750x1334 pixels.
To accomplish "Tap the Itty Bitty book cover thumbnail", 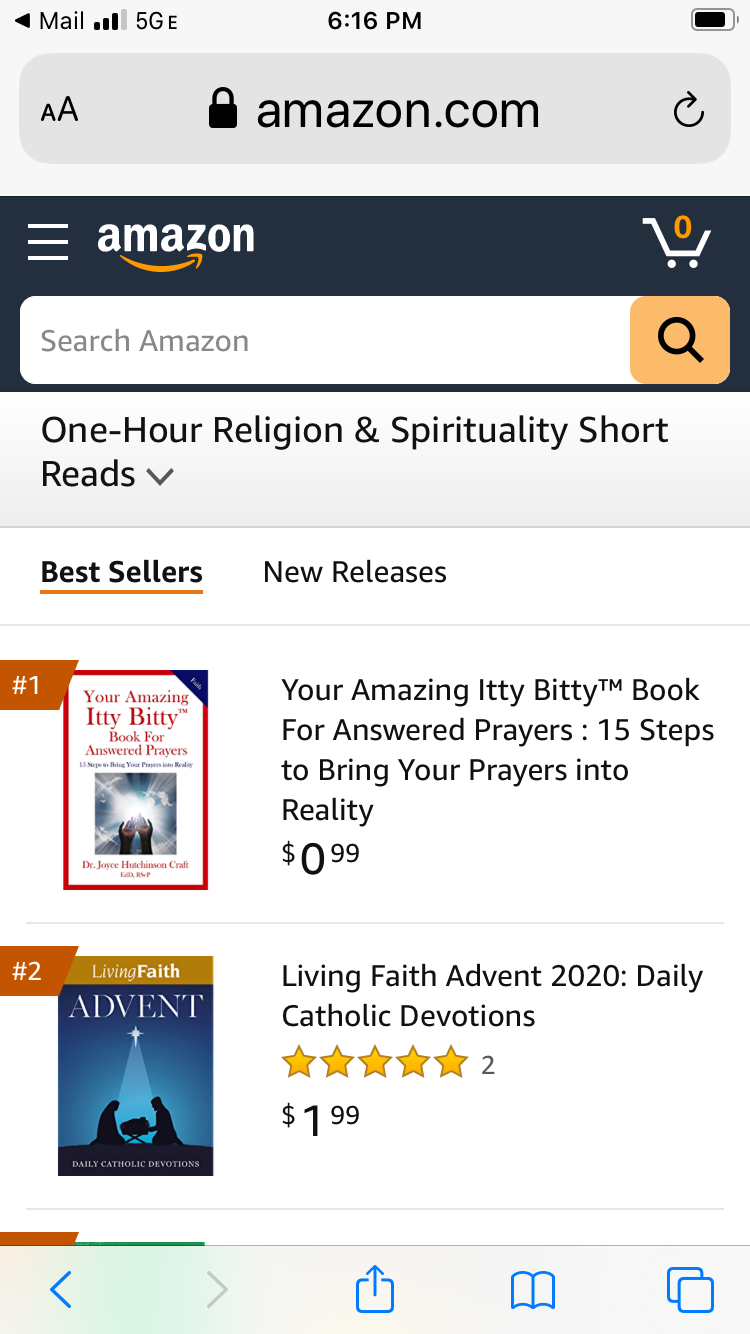I will point(135,780).
